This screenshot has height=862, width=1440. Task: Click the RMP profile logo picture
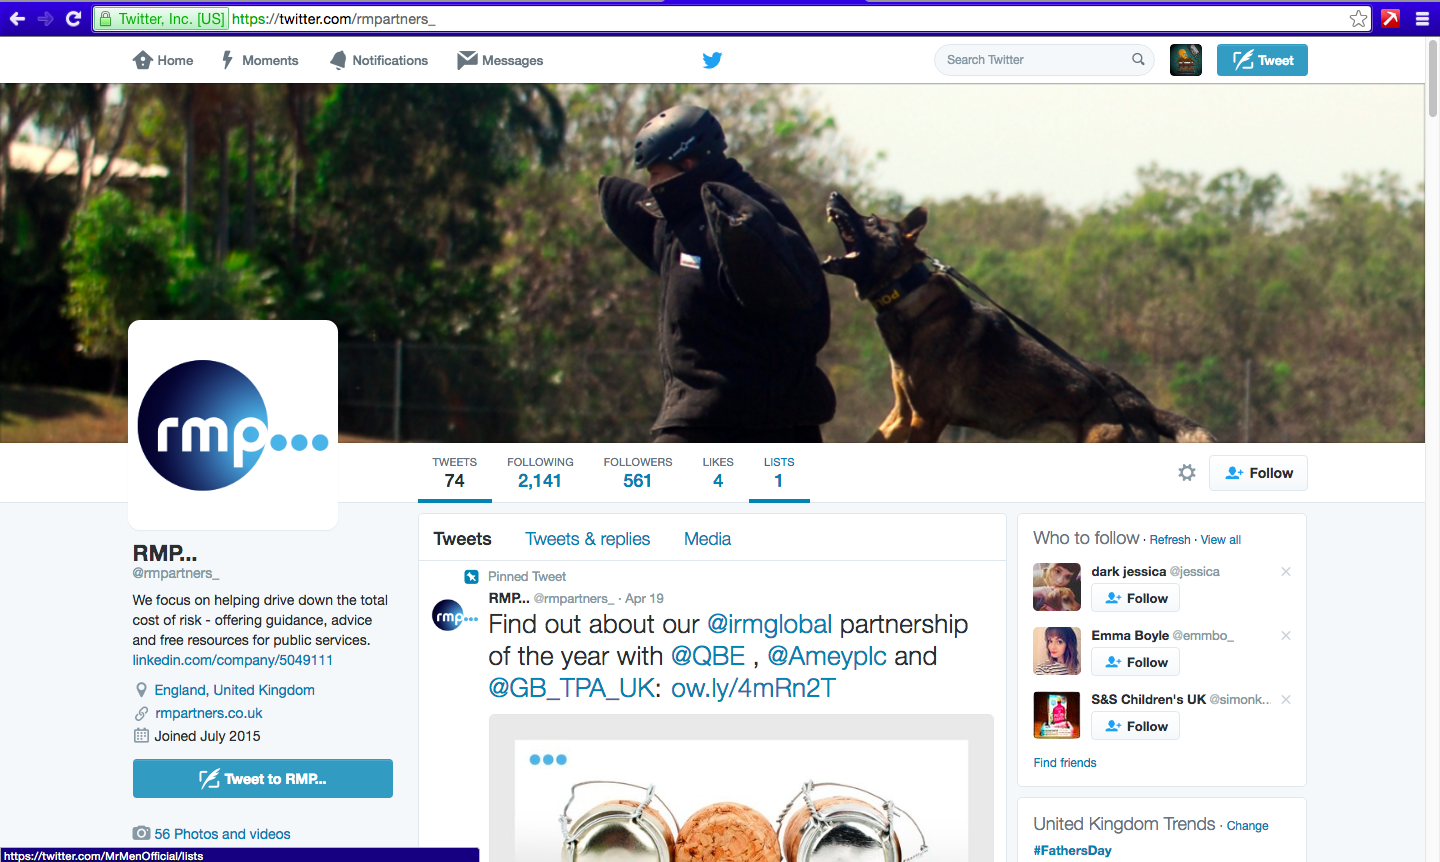(x=233, y=425)
